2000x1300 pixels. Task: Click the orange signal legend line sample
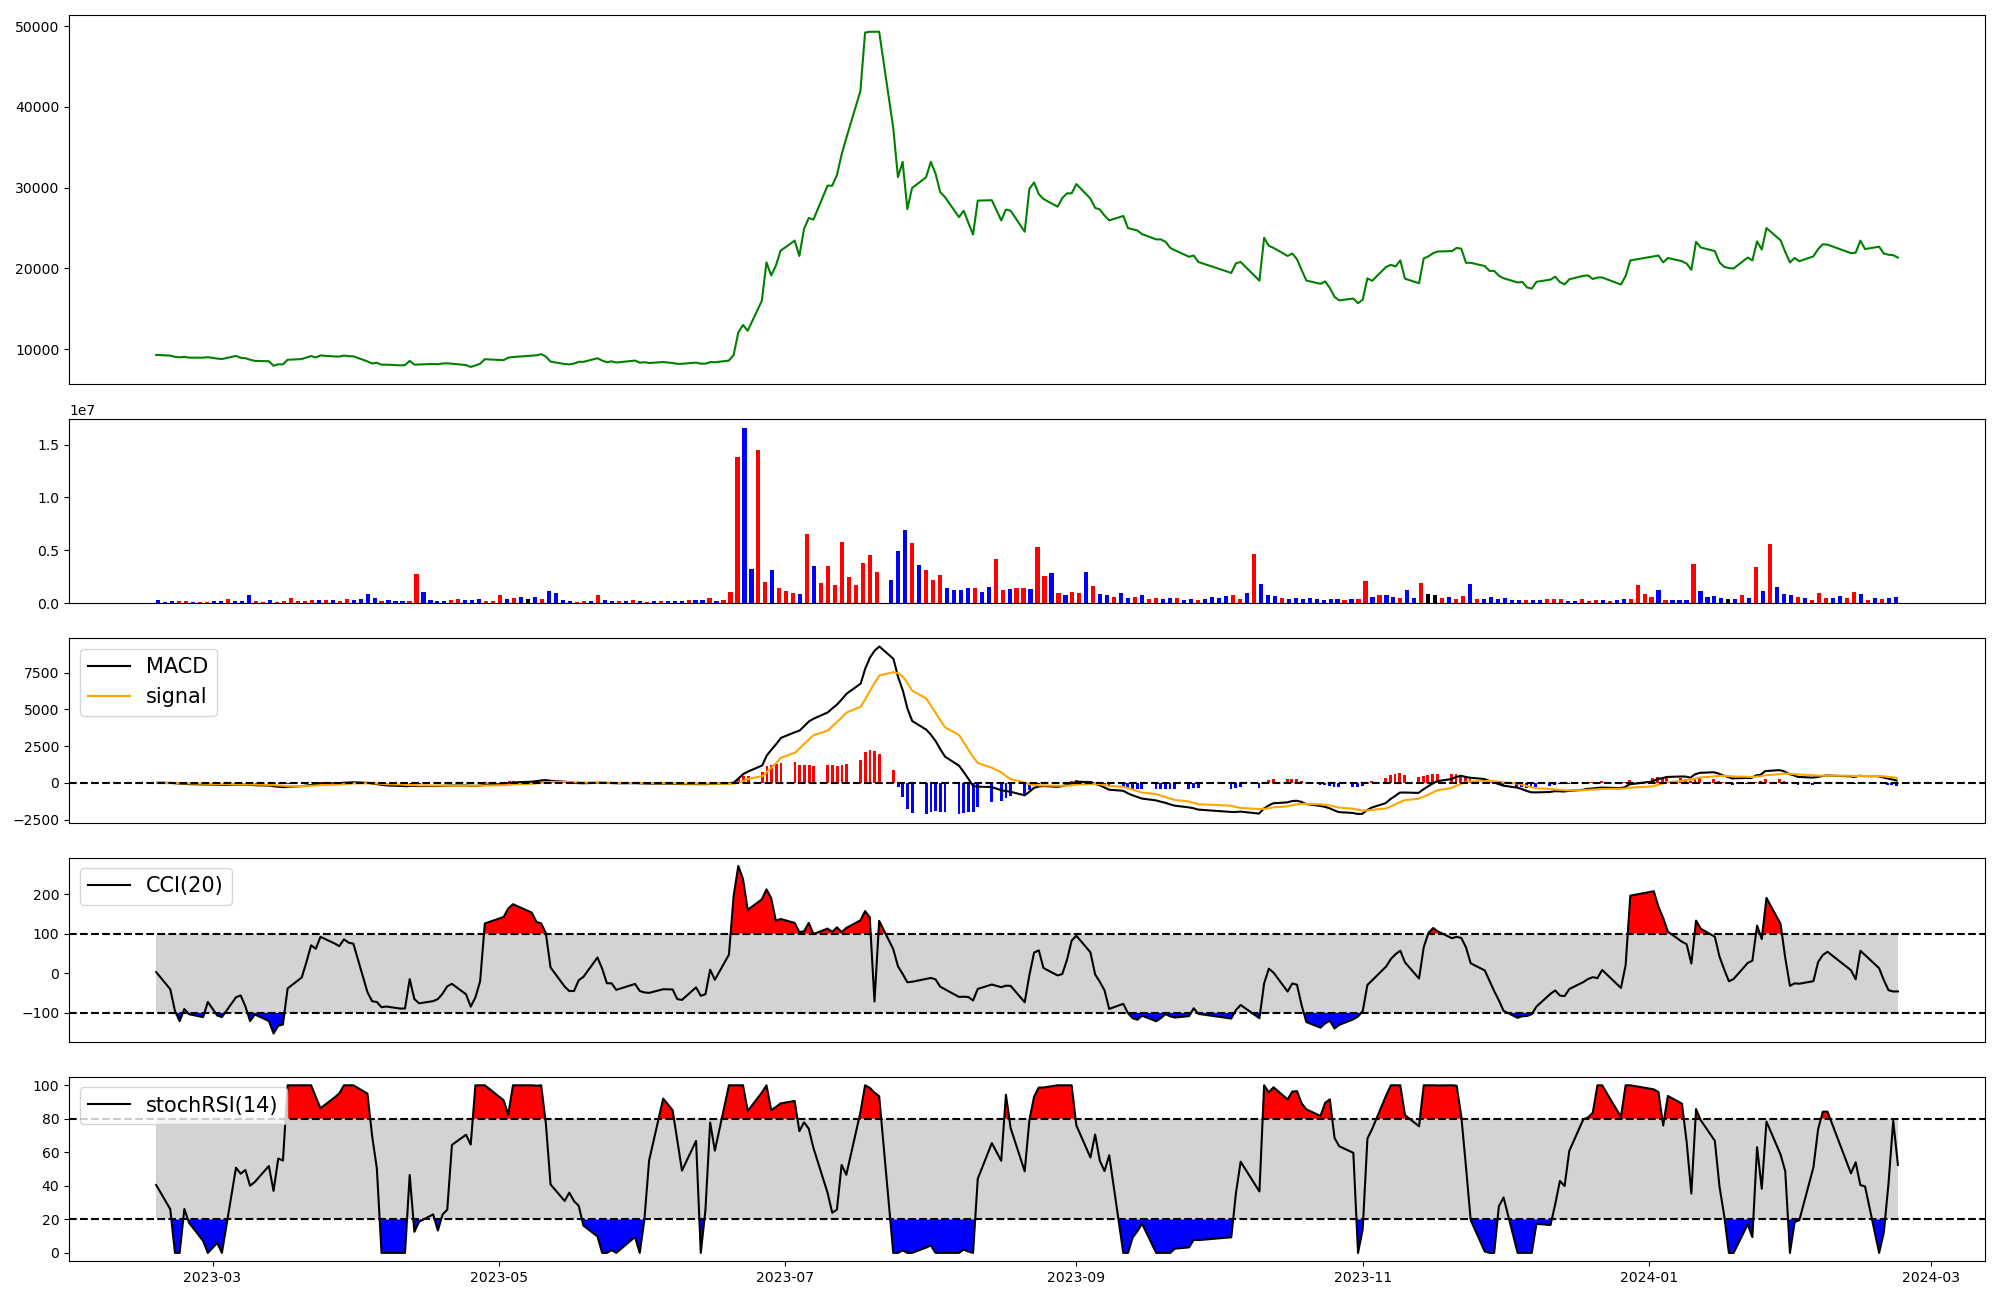(109, 697)
